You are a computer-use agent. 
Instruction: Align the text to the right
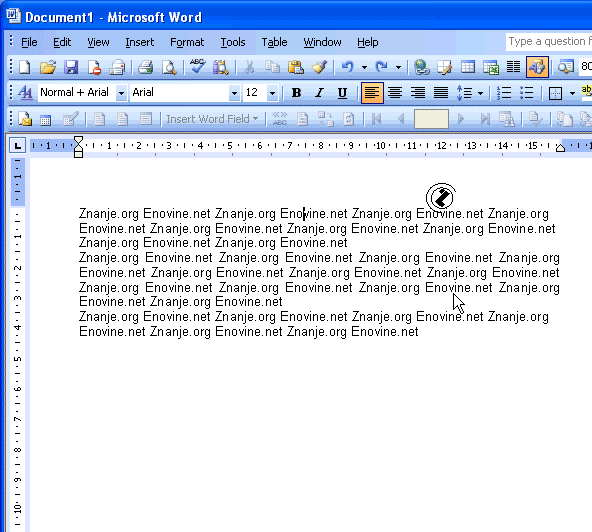(418, 93)
